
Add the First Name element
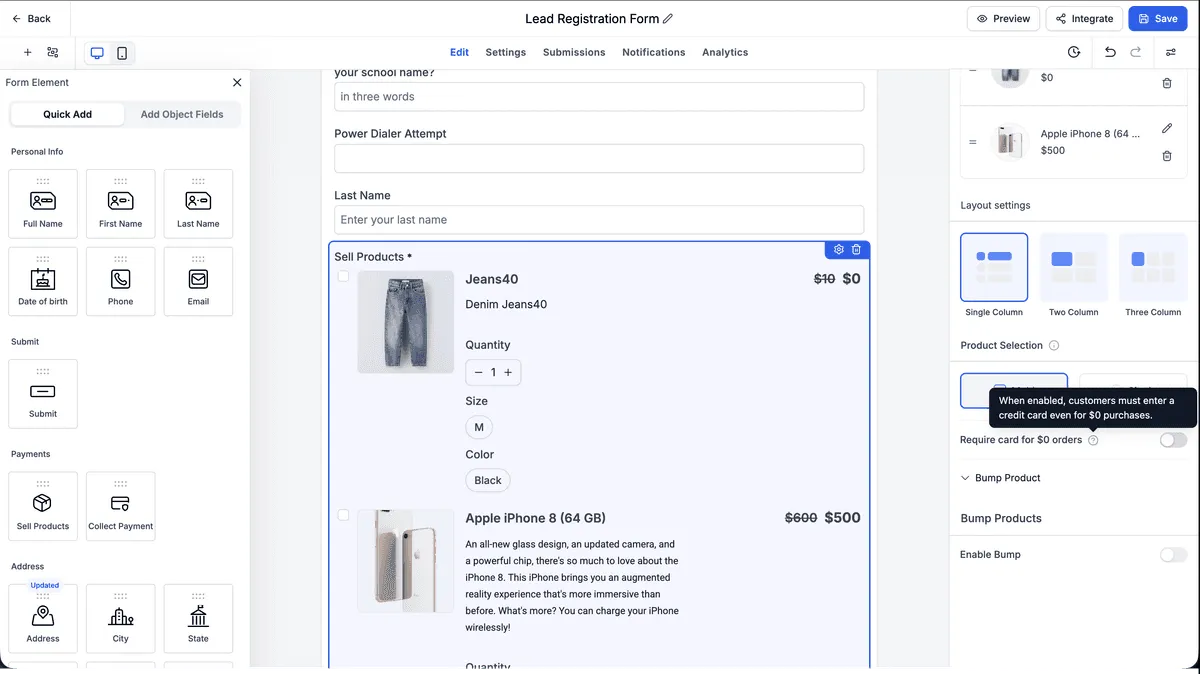point(121,204)
